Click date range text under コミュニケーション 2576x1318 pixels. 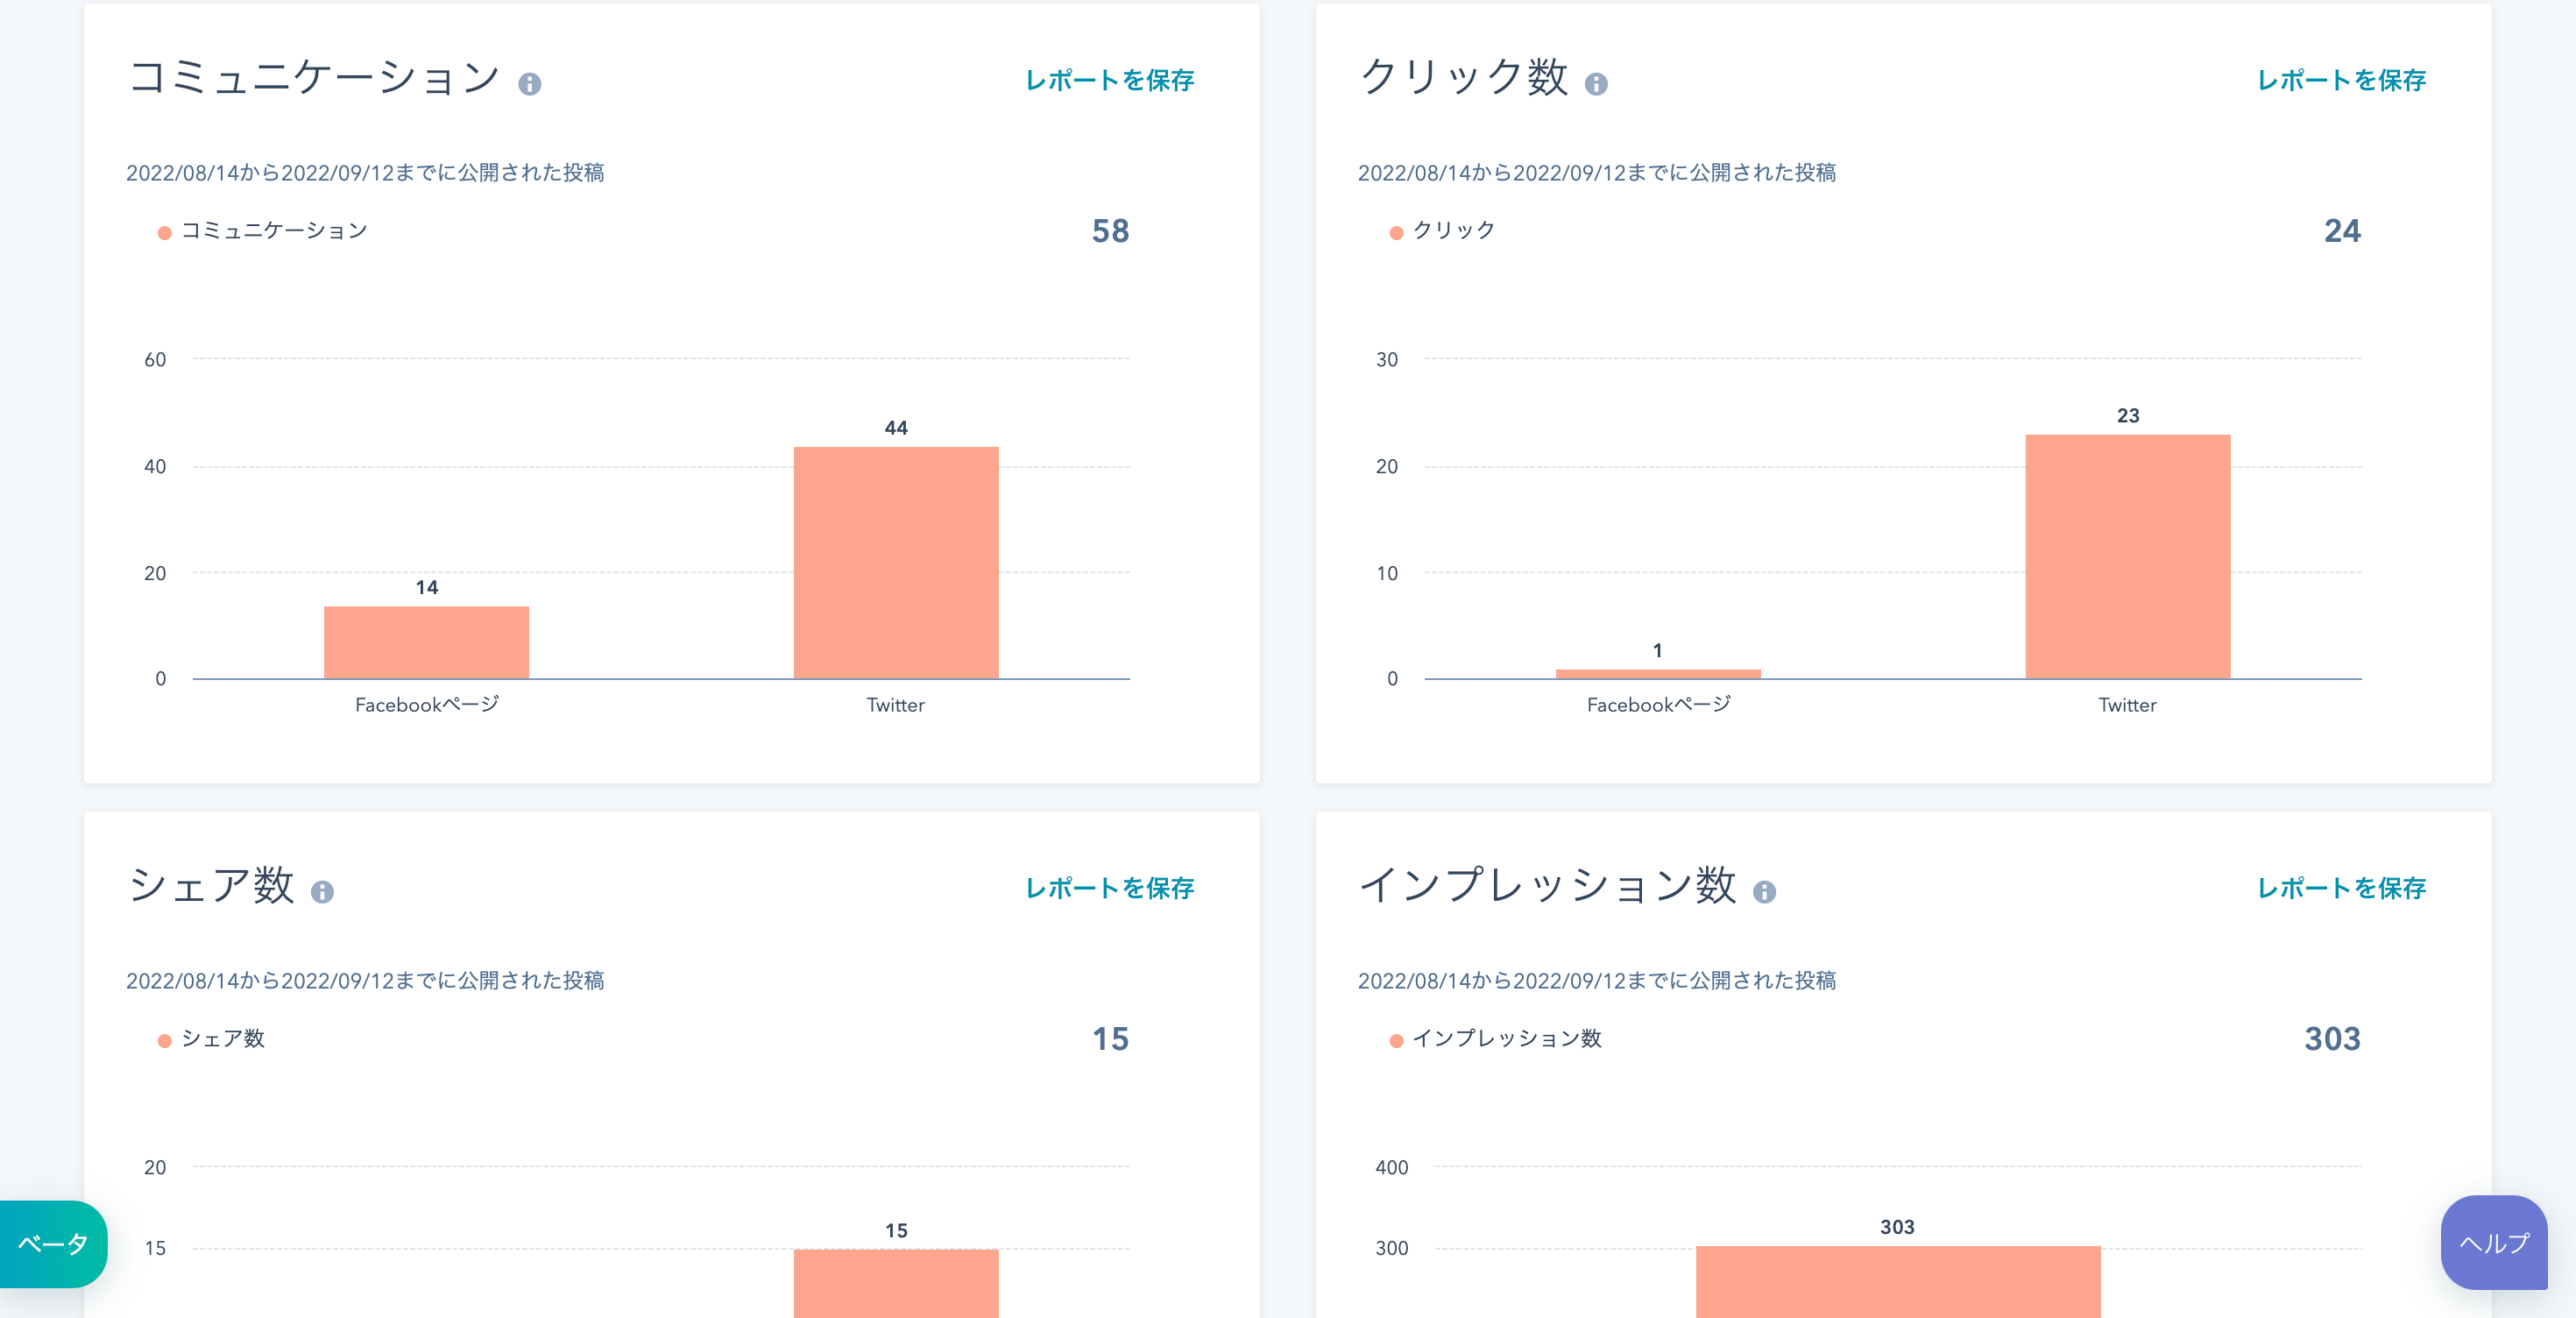tap(365, 173)
